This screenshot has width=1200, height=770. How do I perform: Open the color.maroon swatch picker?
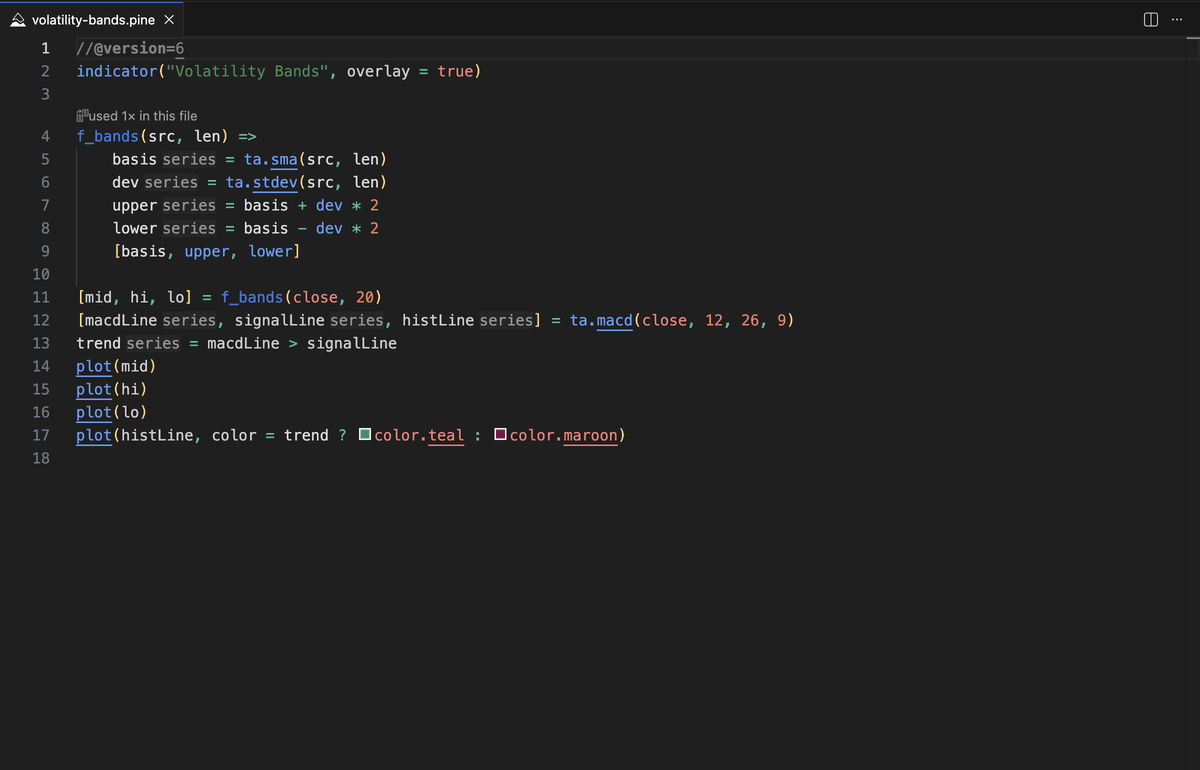click(501, 435)
